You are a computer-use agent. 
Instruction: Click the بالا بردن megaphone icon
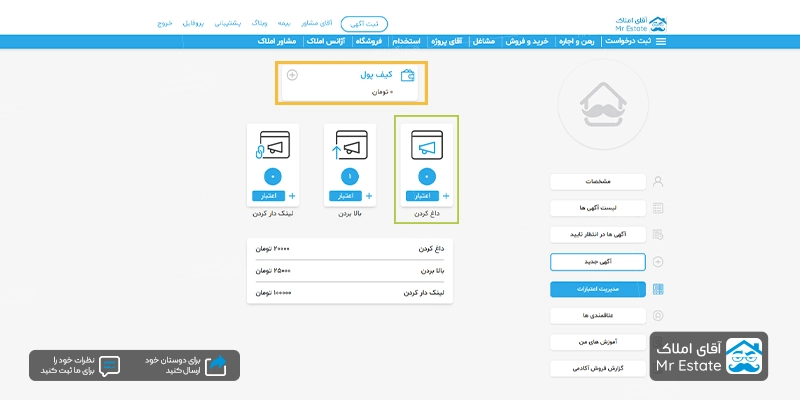[350, 148]
